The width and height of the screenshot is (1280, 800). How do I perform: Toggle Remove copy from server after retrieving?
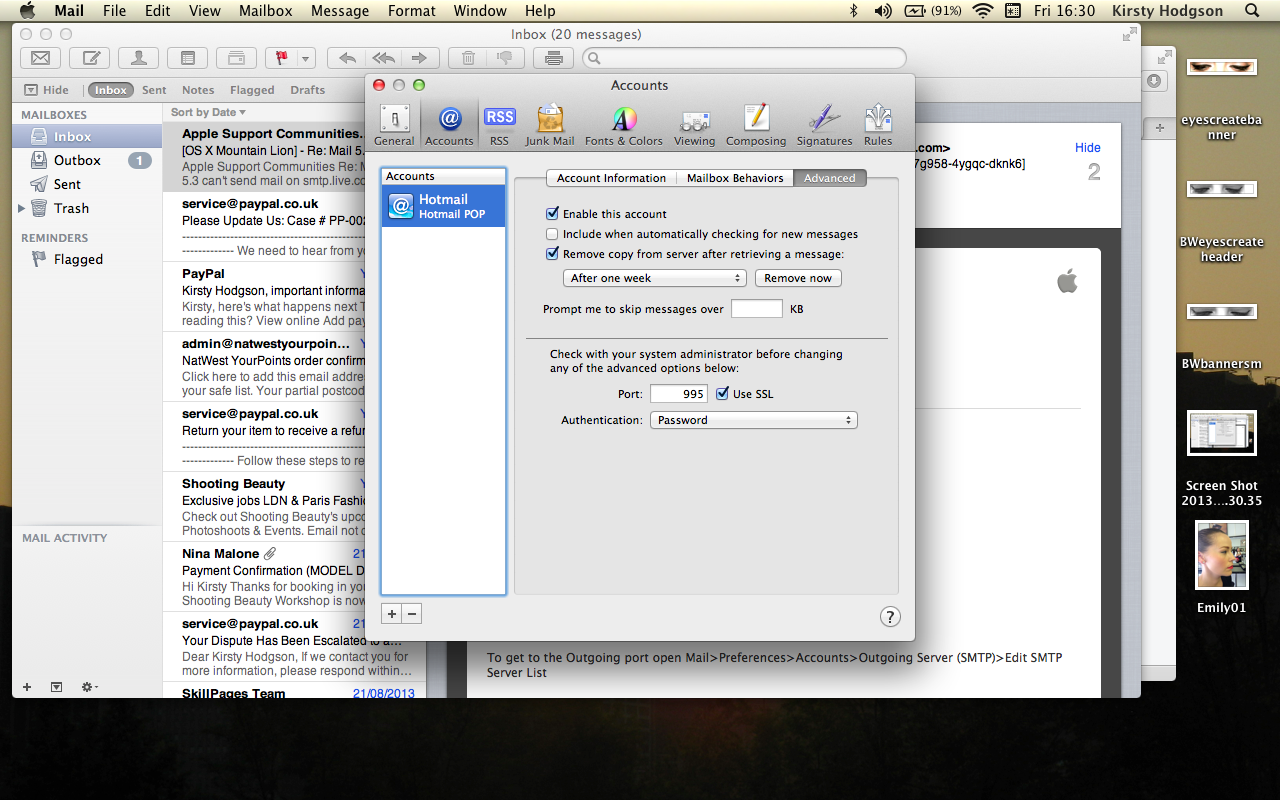(552, 254)
